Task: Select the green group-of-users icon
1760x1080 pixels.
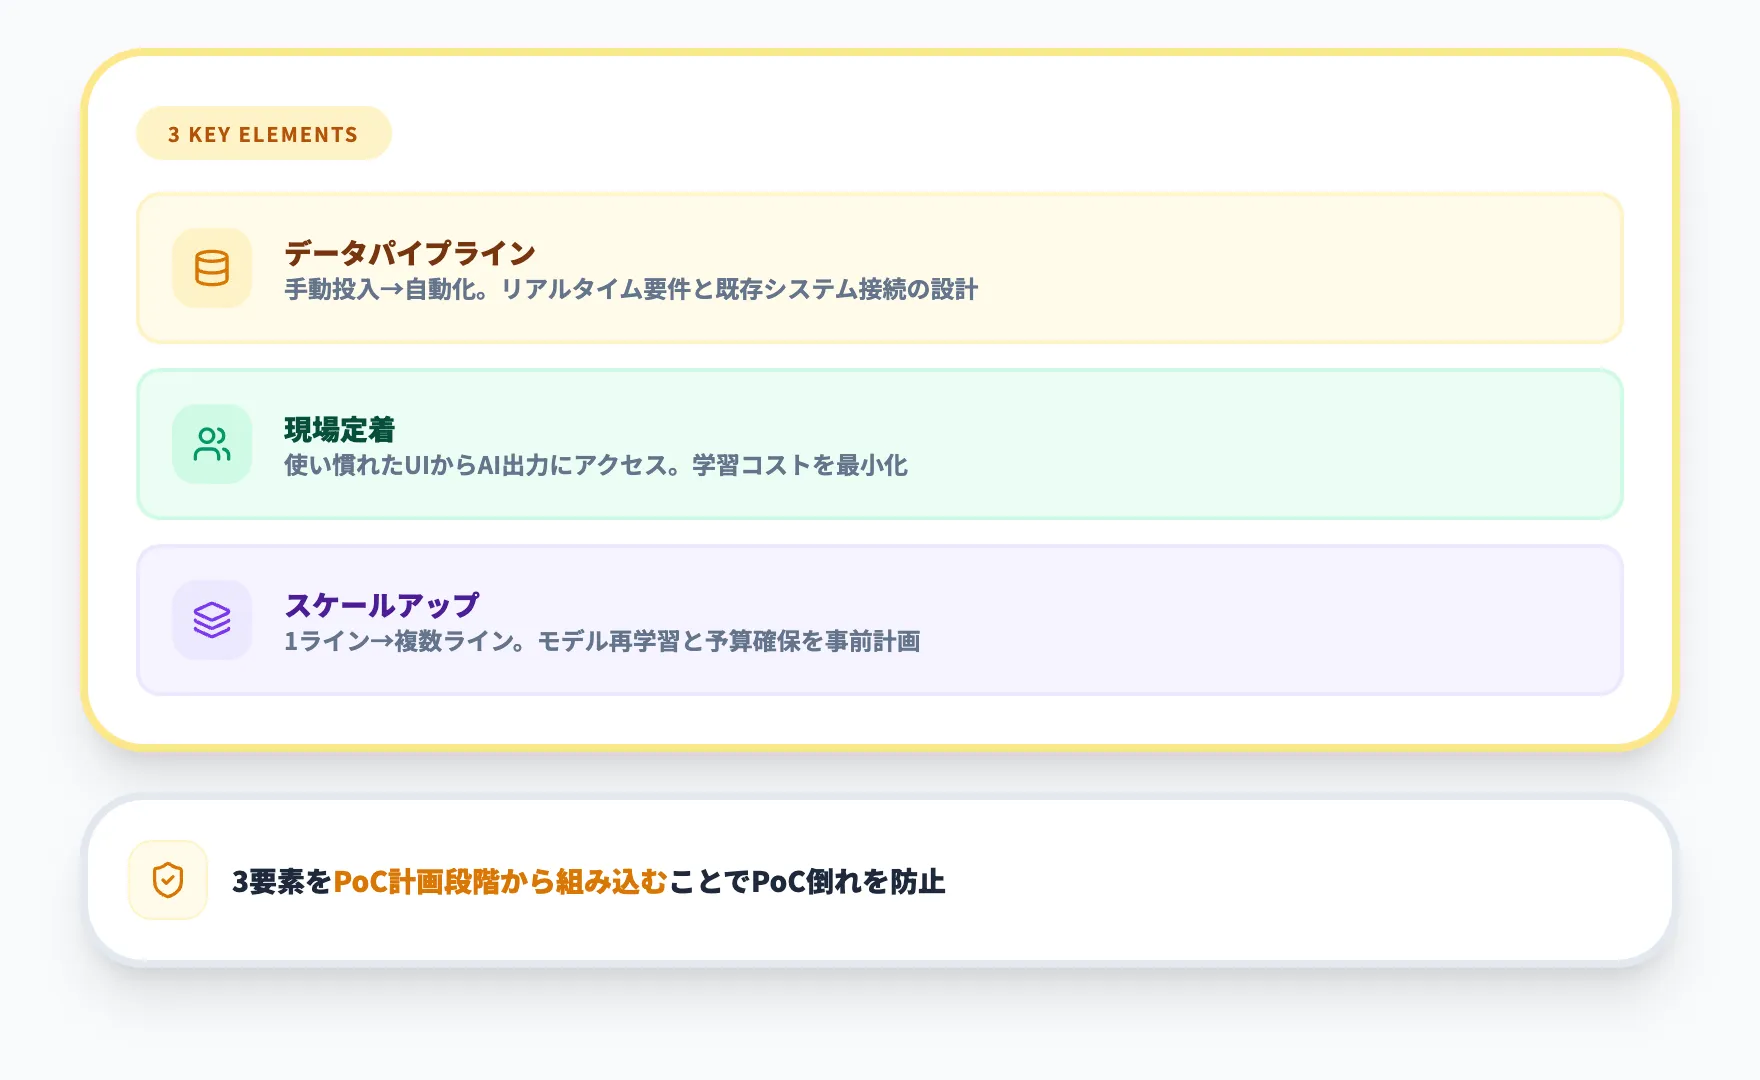Action: 211,444
